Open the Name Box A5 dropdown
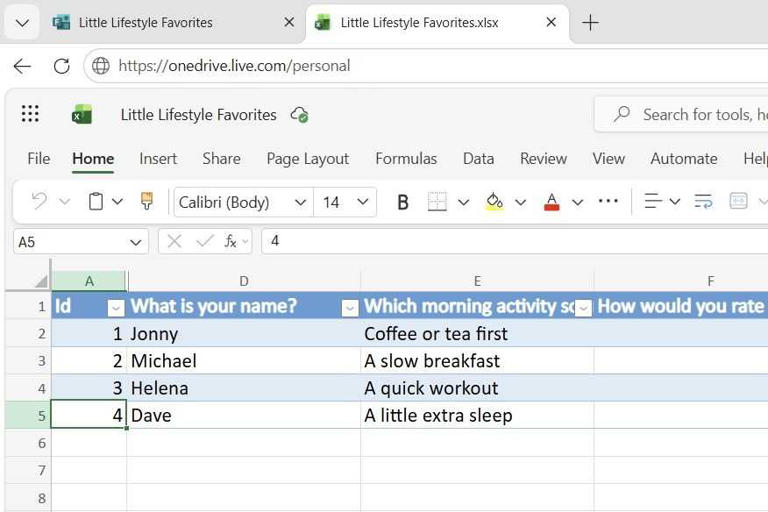Viewport: 768px width, 512px height. (136, 242)
